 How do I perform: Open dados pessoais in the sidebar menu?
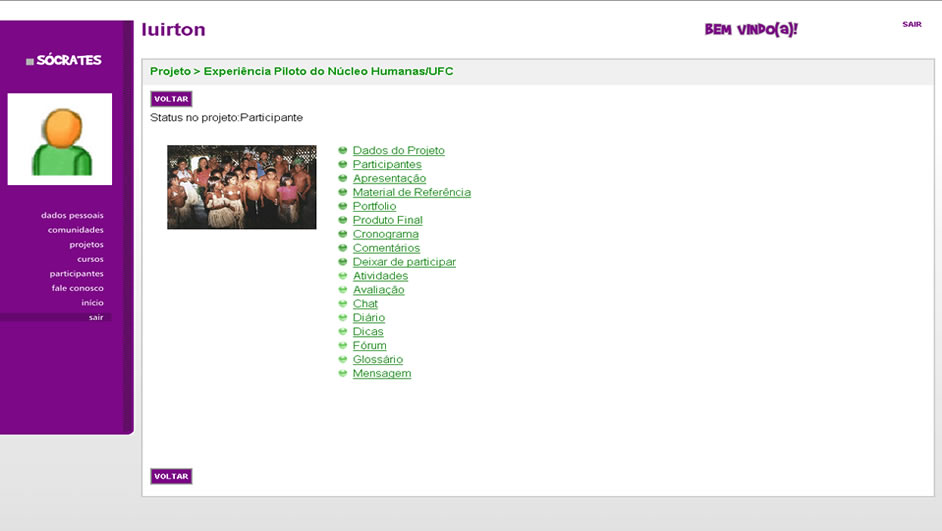(72, 215)
